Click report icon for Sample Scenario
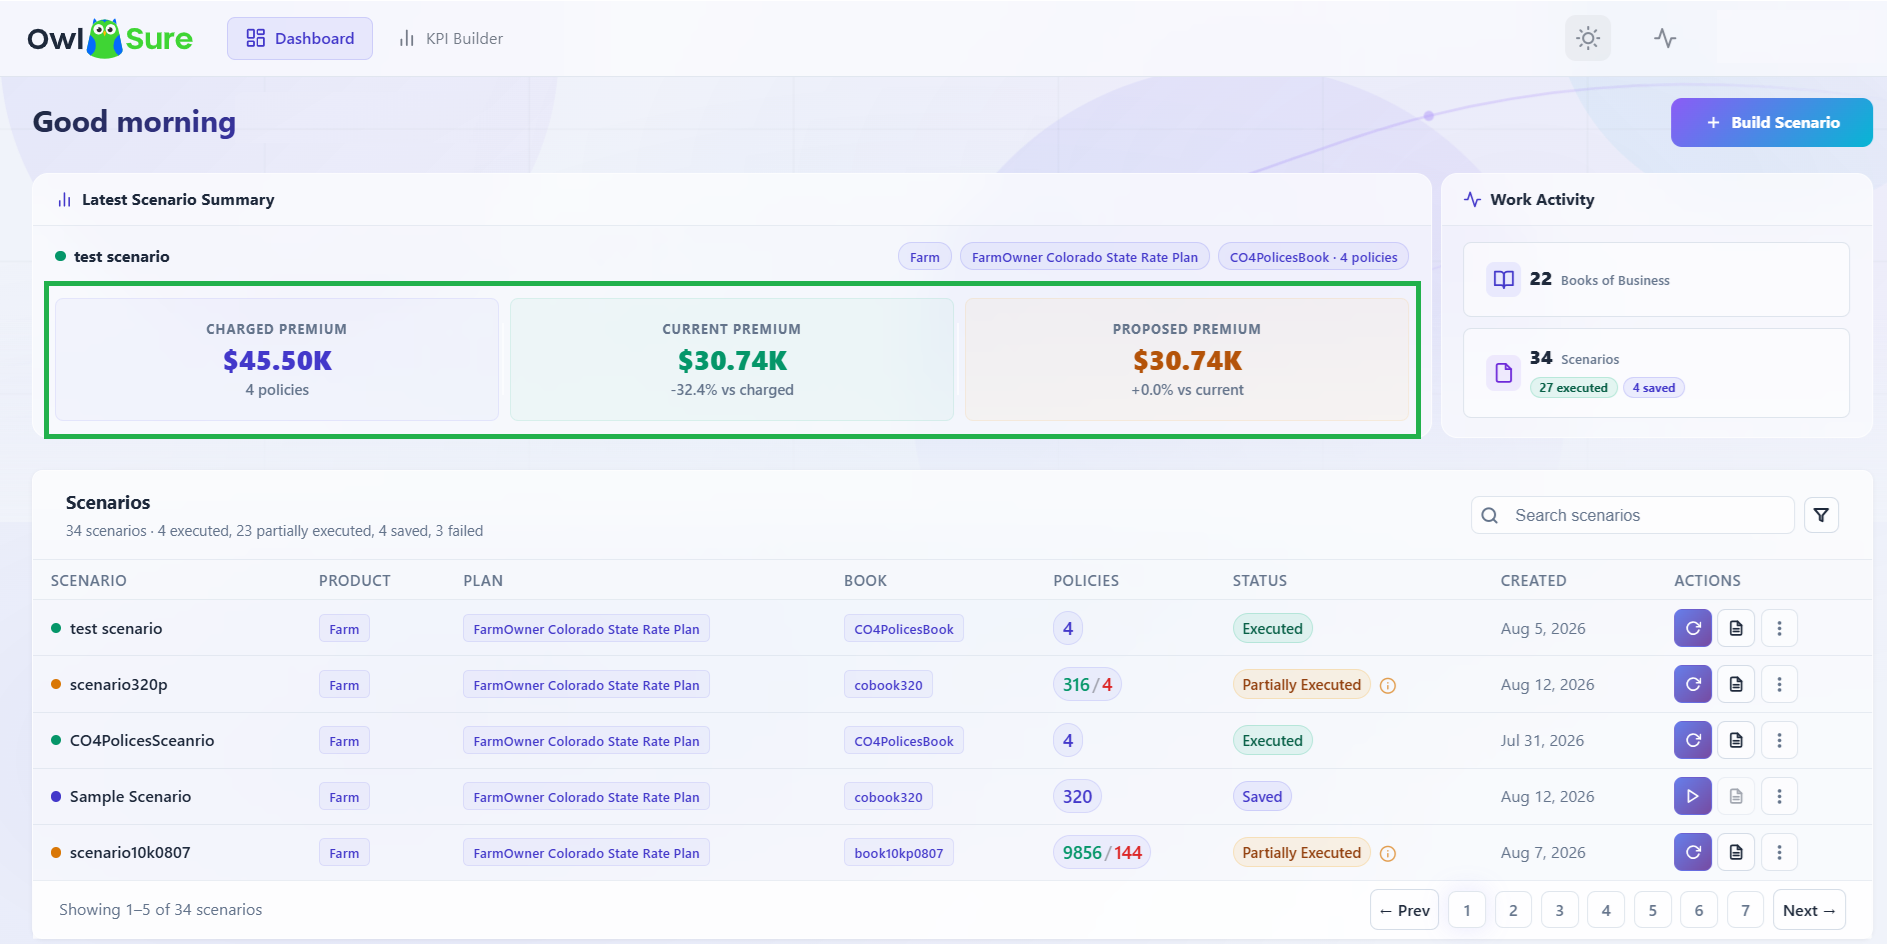This screenshot has height=944, width=1887. click(x=1736, y=796)
